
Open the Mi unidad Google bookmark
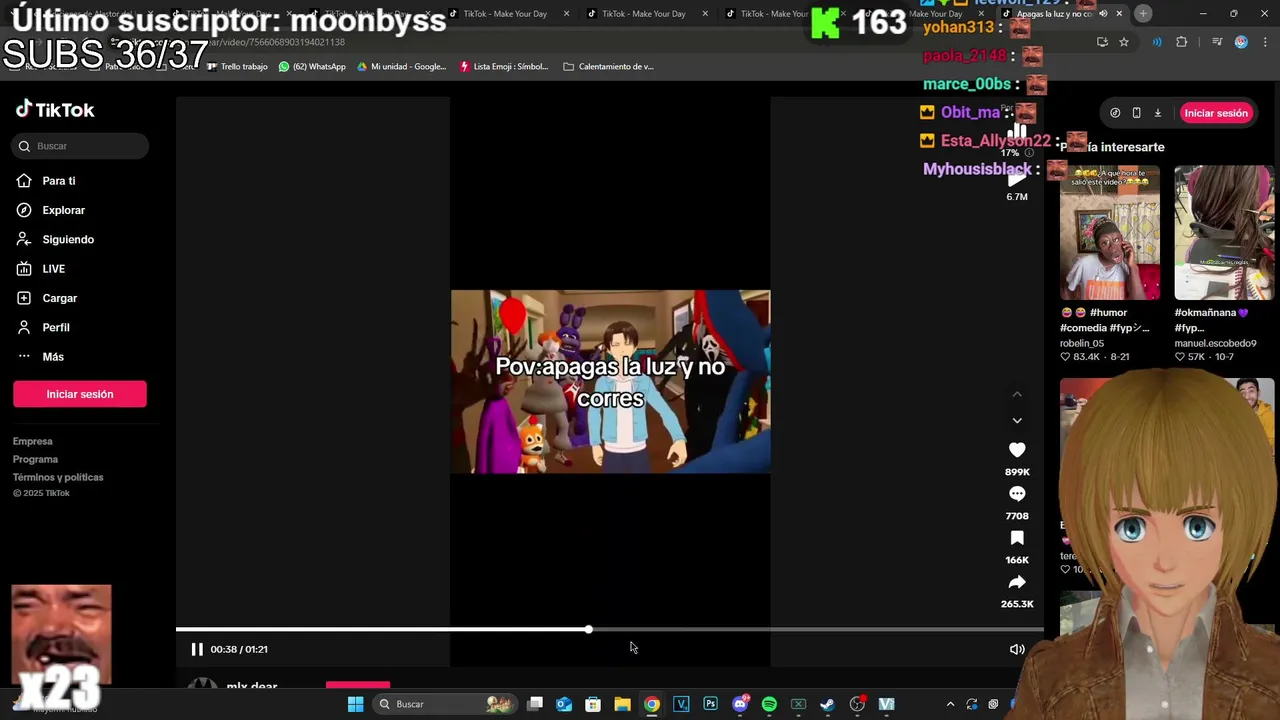pos(402,67)
